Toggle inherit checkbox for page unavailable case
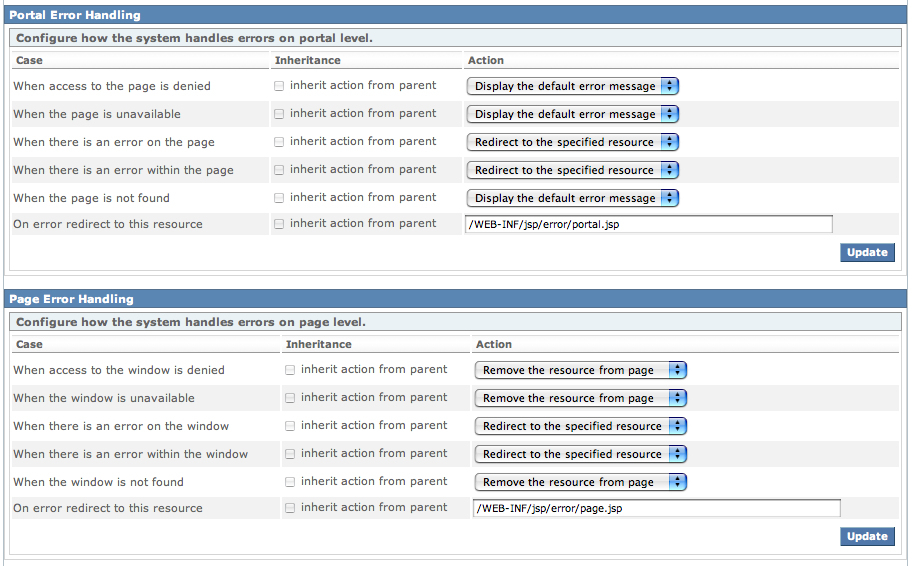 279,114
